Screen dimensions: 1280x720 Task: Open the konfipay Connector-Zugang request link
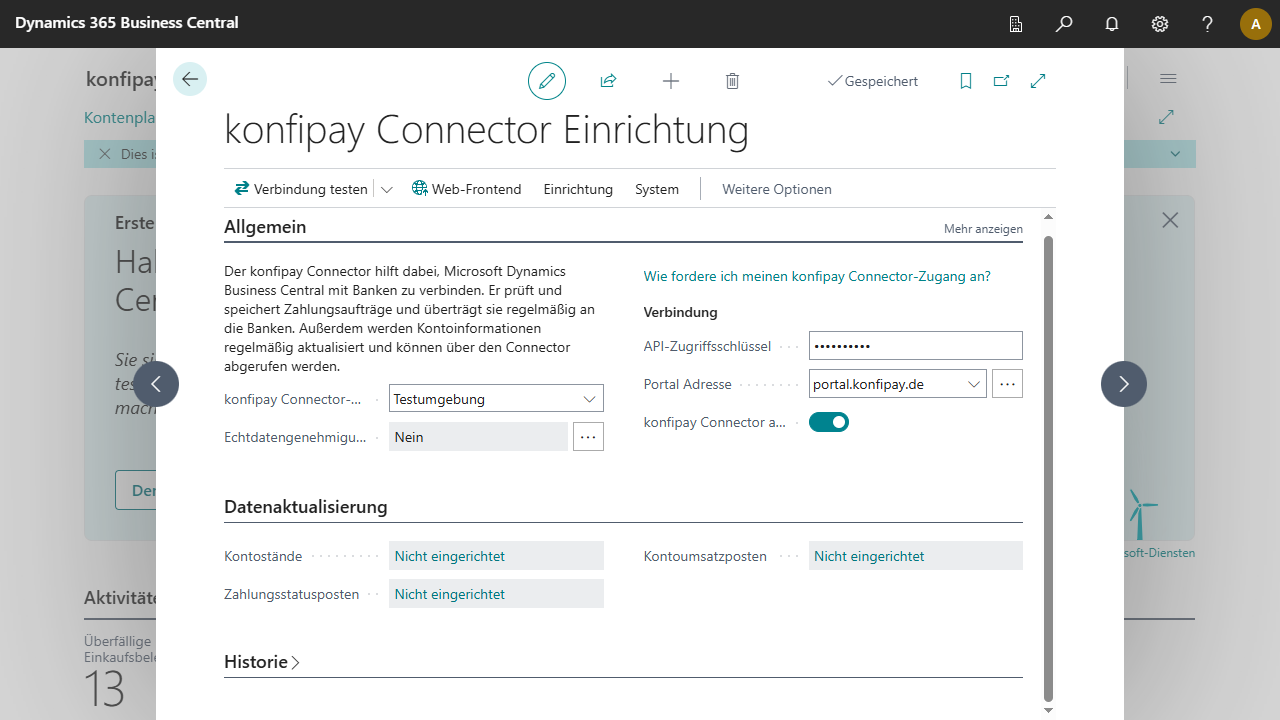click(x=817, y=276)
